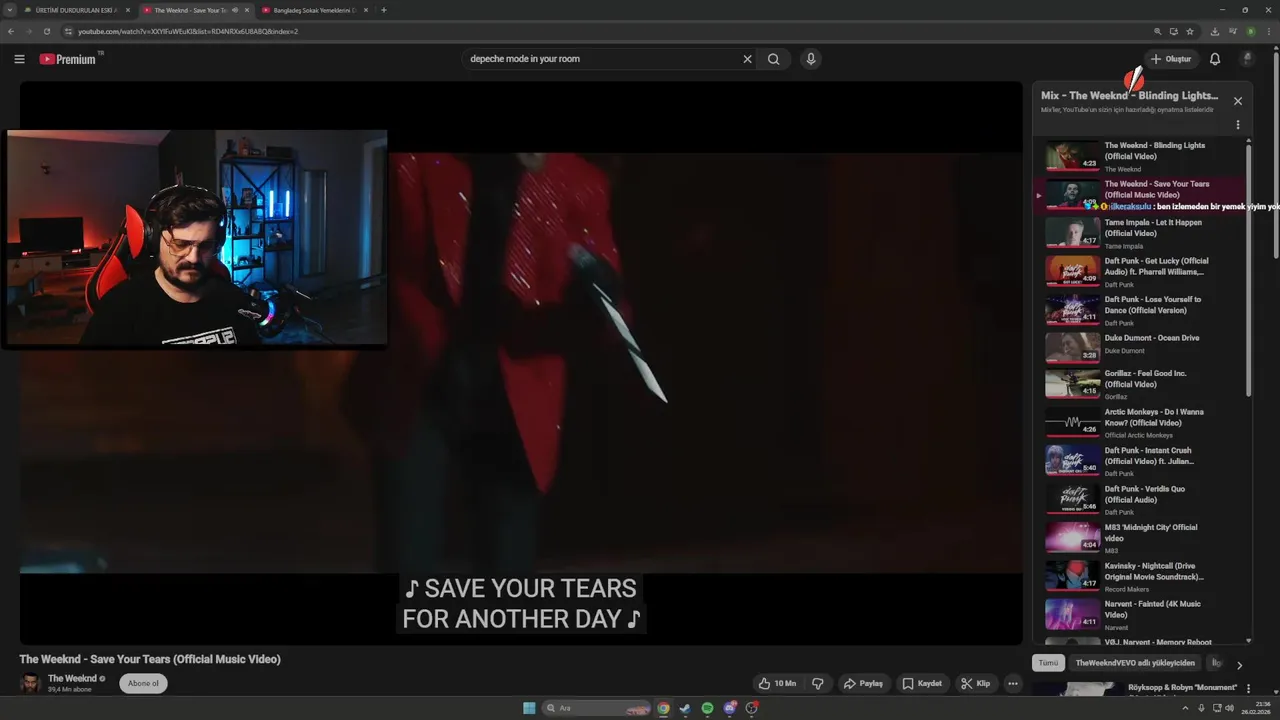The image size is (1280, 720).
Task: Play Daft Punk - Lose Yourself to Dance
Action: point(1139,310)
